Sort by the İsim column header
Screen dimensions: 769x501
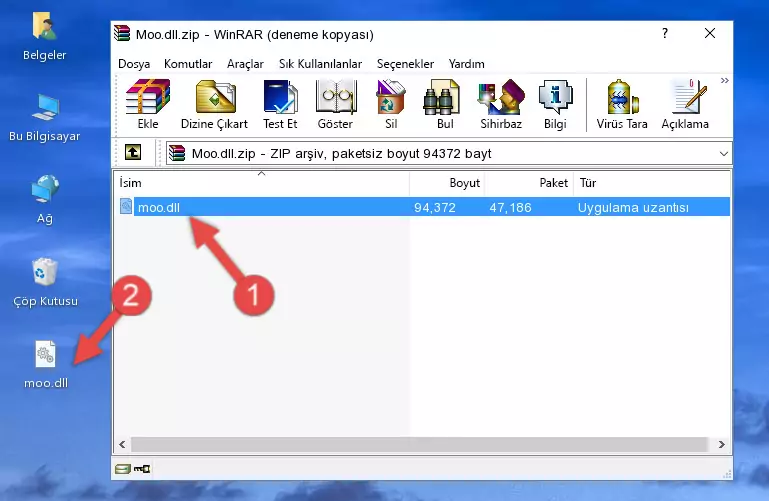coord(262,183)
